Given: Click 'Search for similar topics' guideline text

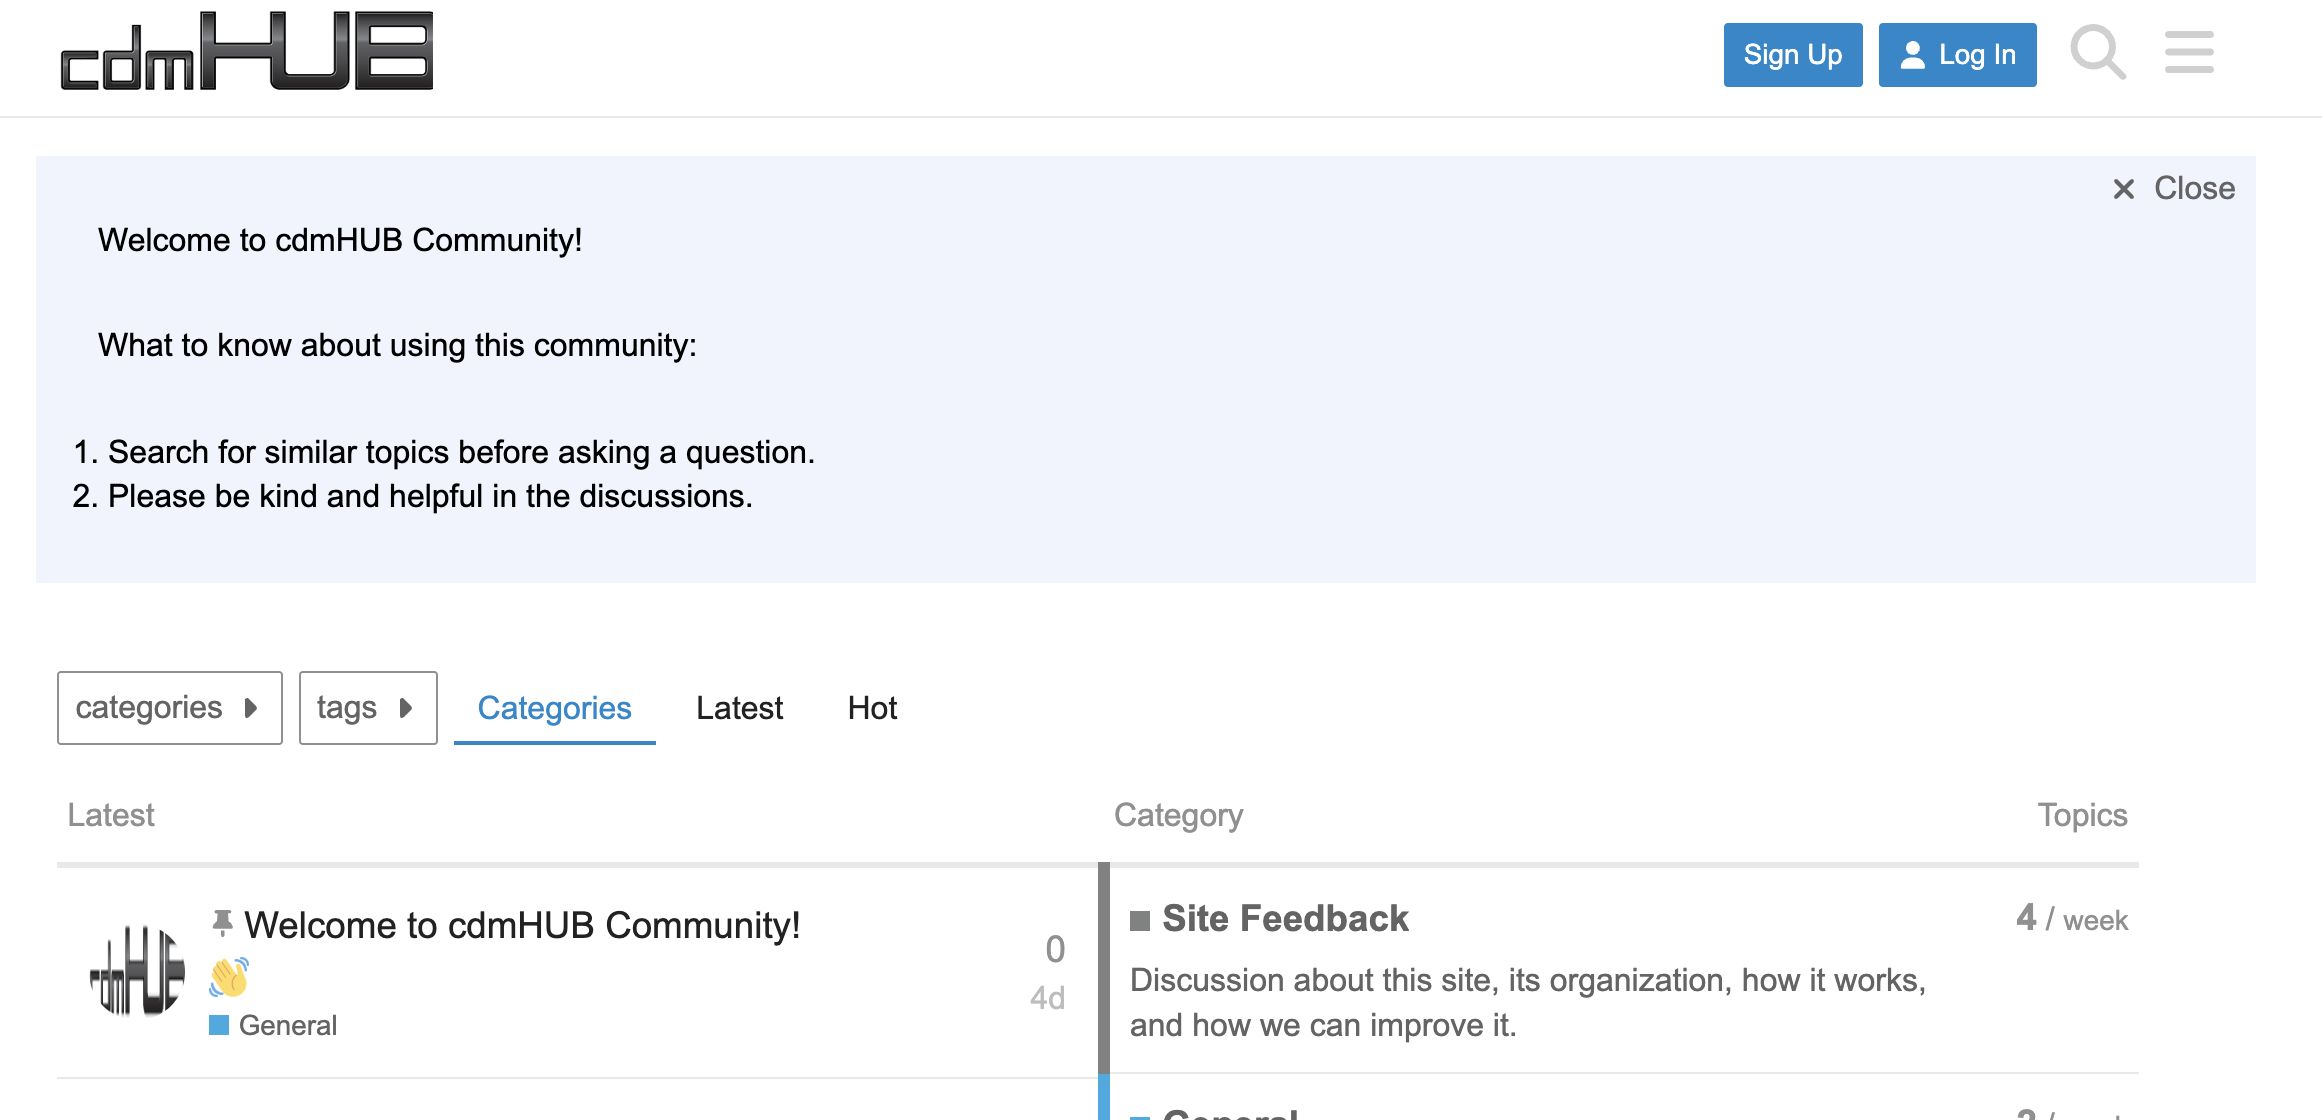Looking at the screenshot, I should pyautogui.click(x=461, y=452).
